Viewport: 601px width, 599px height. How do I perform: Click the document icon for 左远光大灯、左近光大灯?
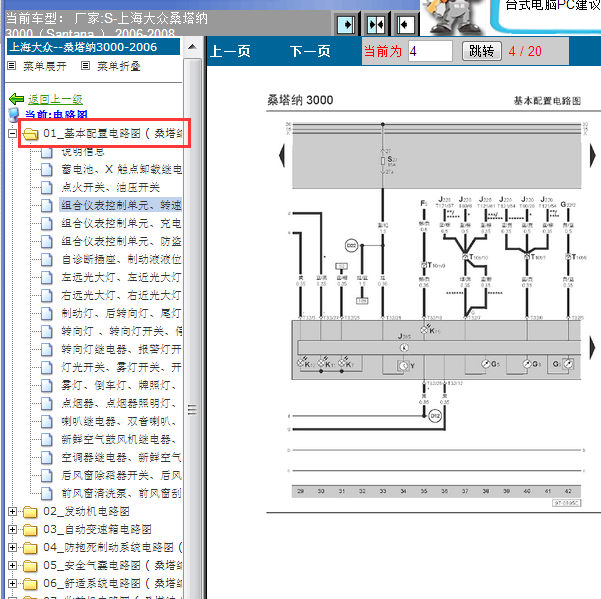[x=47, y=277]
